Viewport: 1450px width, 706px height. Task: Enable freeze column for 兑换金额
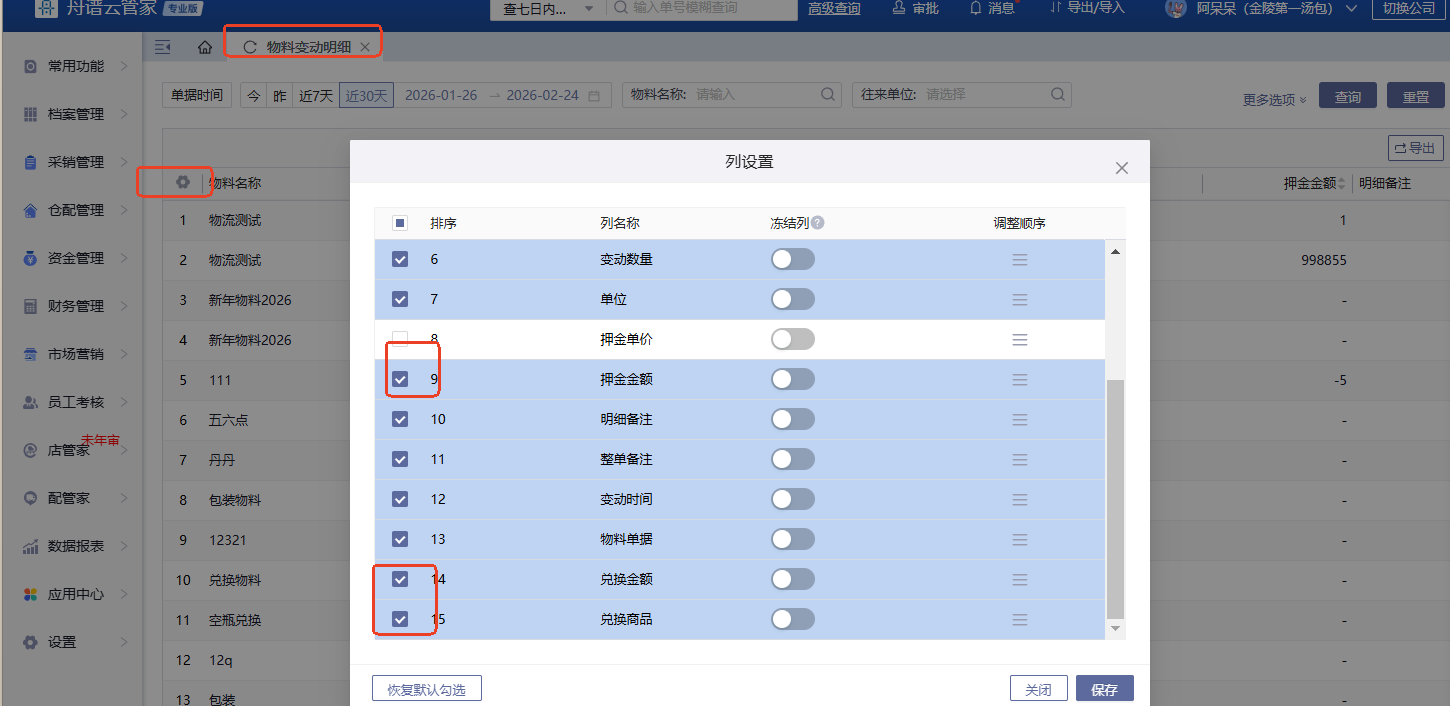coord(792,579)
